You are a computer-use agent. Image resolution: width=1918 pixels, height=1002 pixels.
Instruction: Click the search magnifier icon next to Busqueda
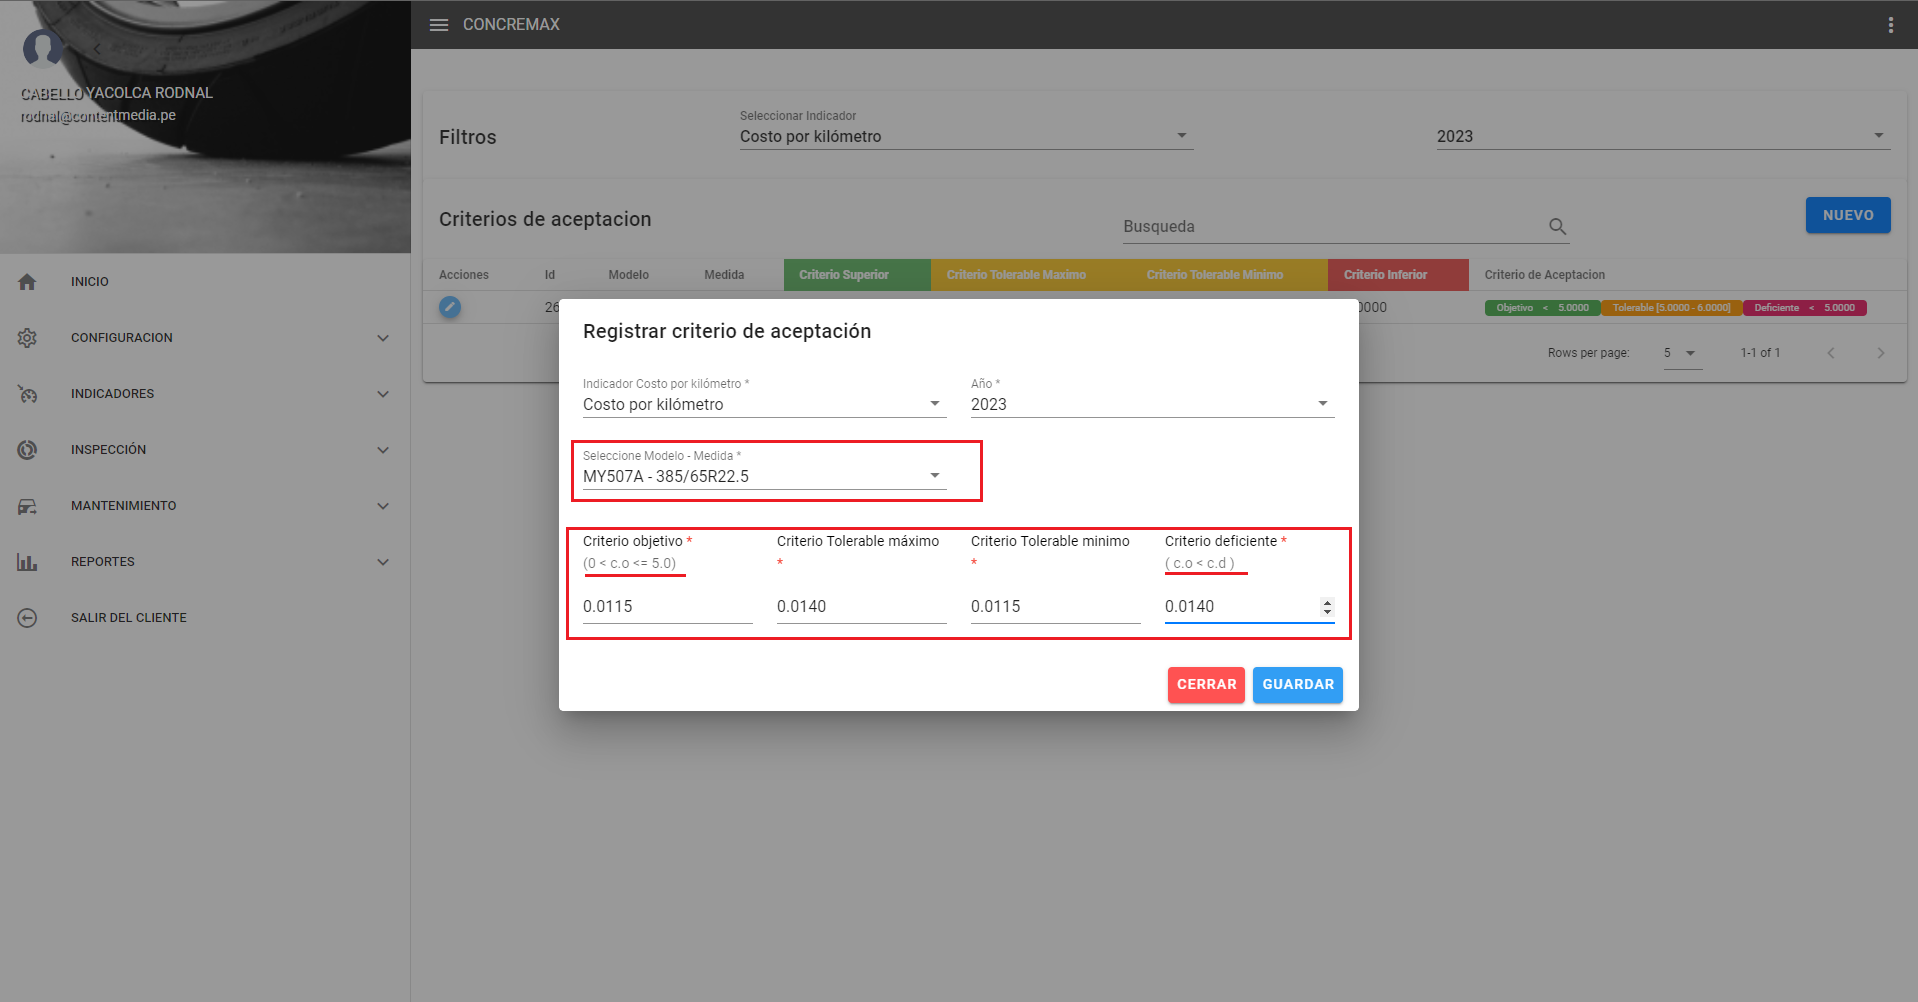pos(1557,227)
